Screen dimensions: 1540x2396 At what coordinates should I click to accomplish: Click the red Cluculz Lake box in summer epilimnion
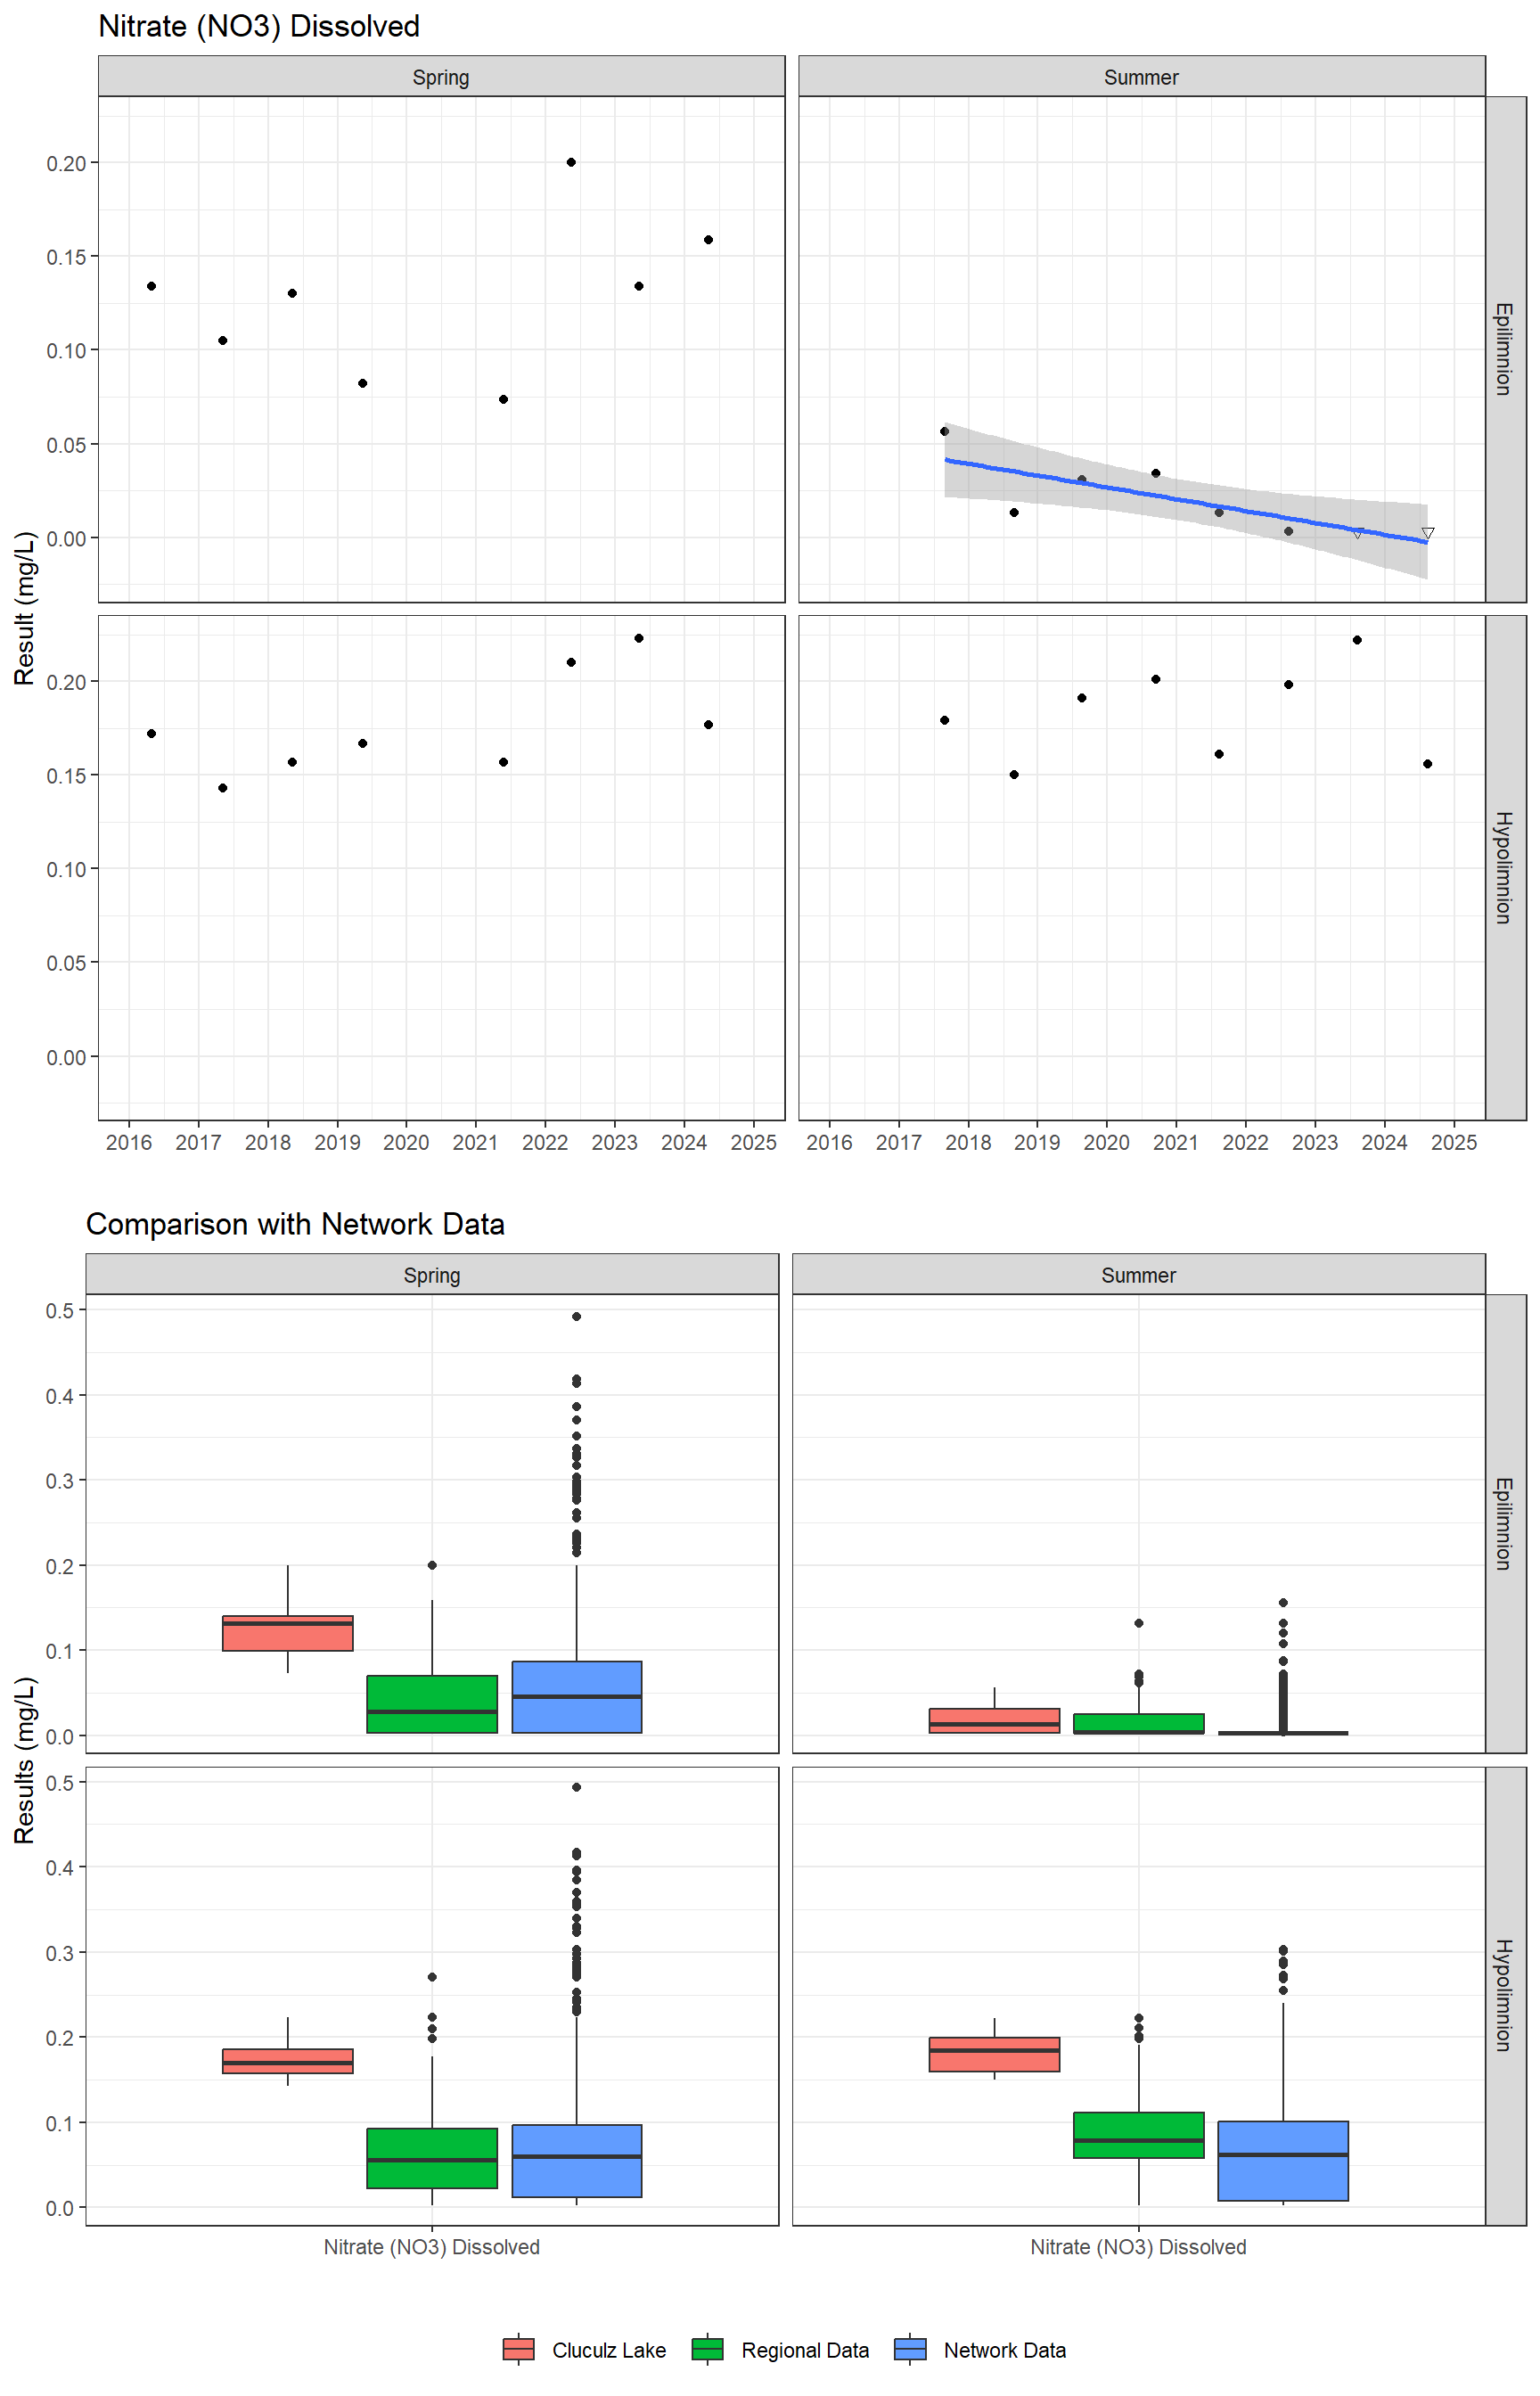pos(994,1721)
